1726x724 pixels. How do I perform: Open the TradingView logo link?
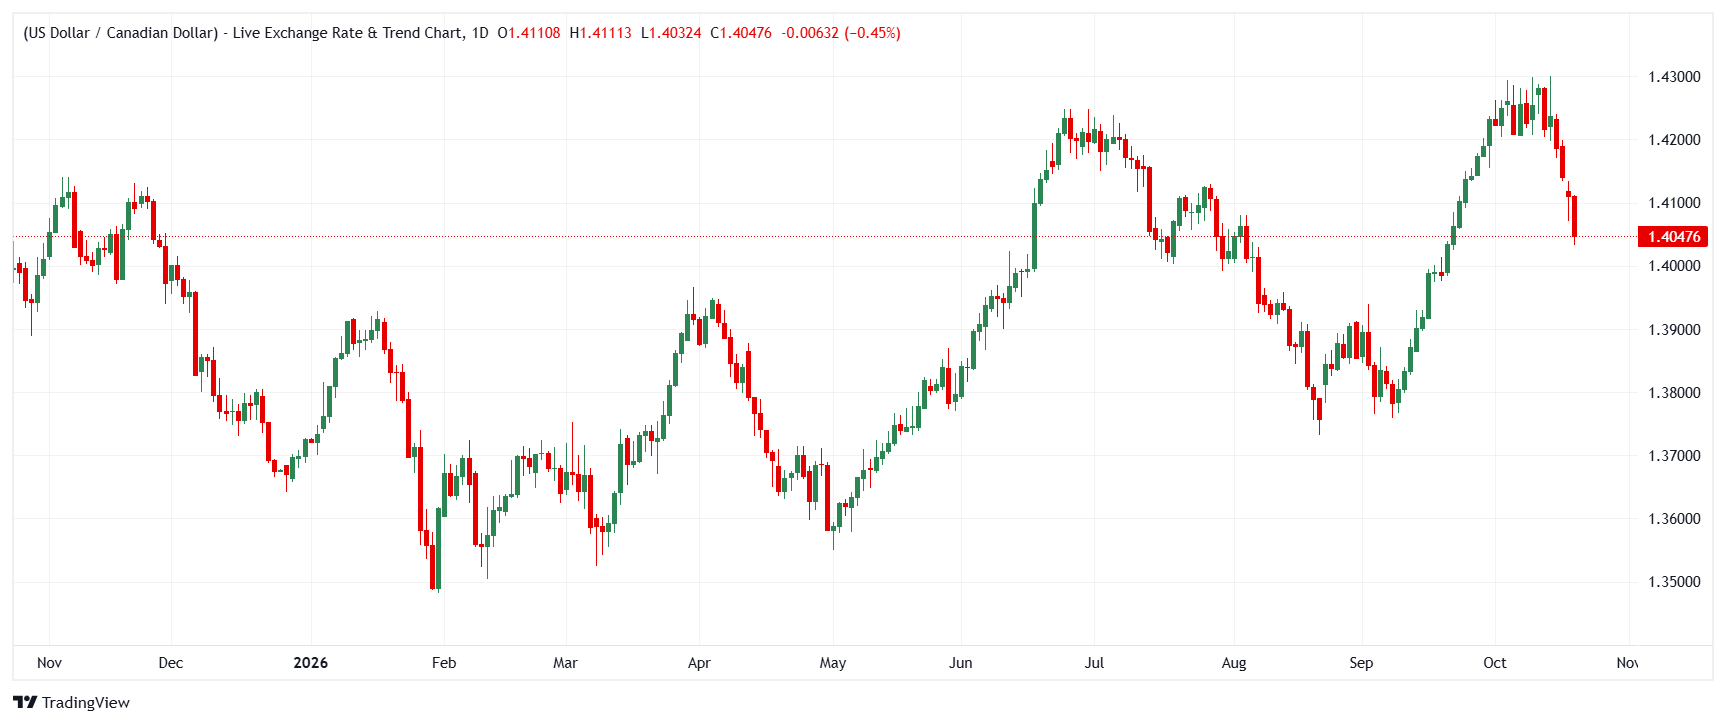(x=71, y=702)
